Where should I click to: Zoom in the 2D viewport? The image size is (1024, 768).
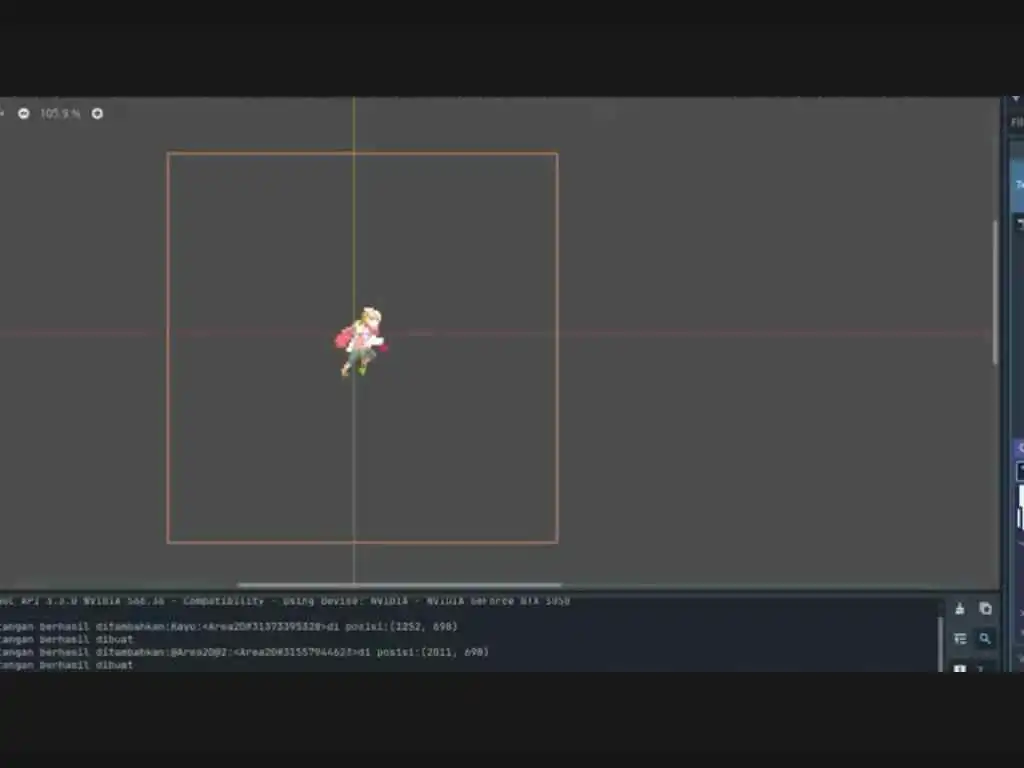(x=97, y=114)
